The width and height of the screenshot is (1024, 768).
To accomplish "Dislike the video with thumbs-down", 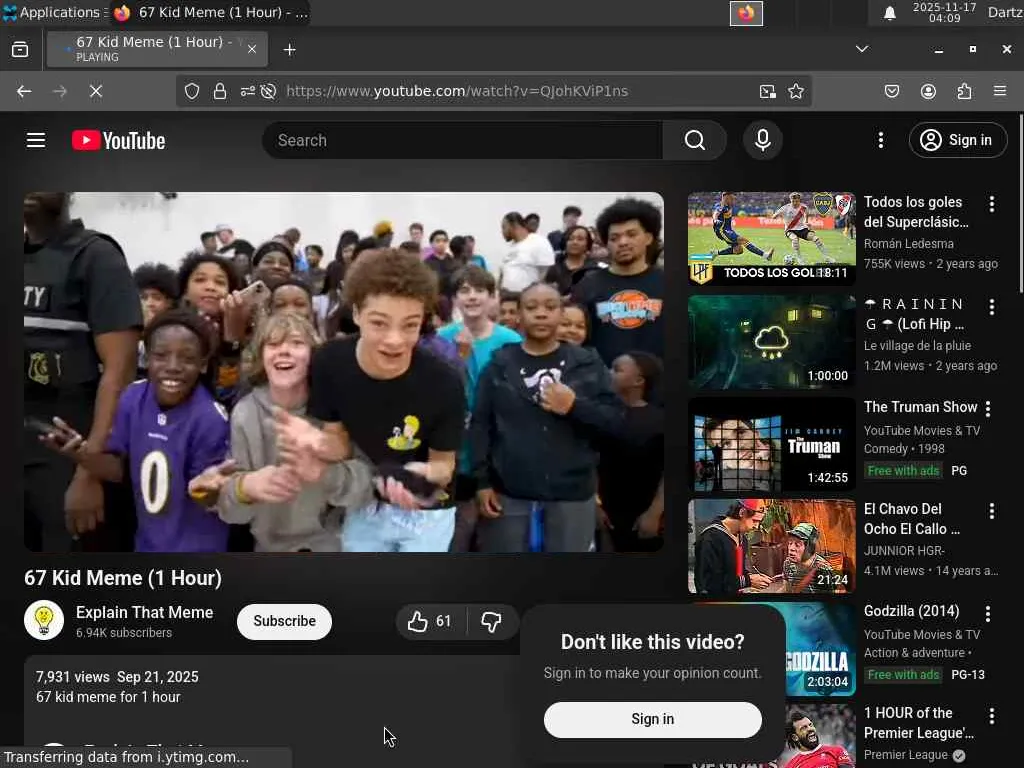I will point(491,621).
